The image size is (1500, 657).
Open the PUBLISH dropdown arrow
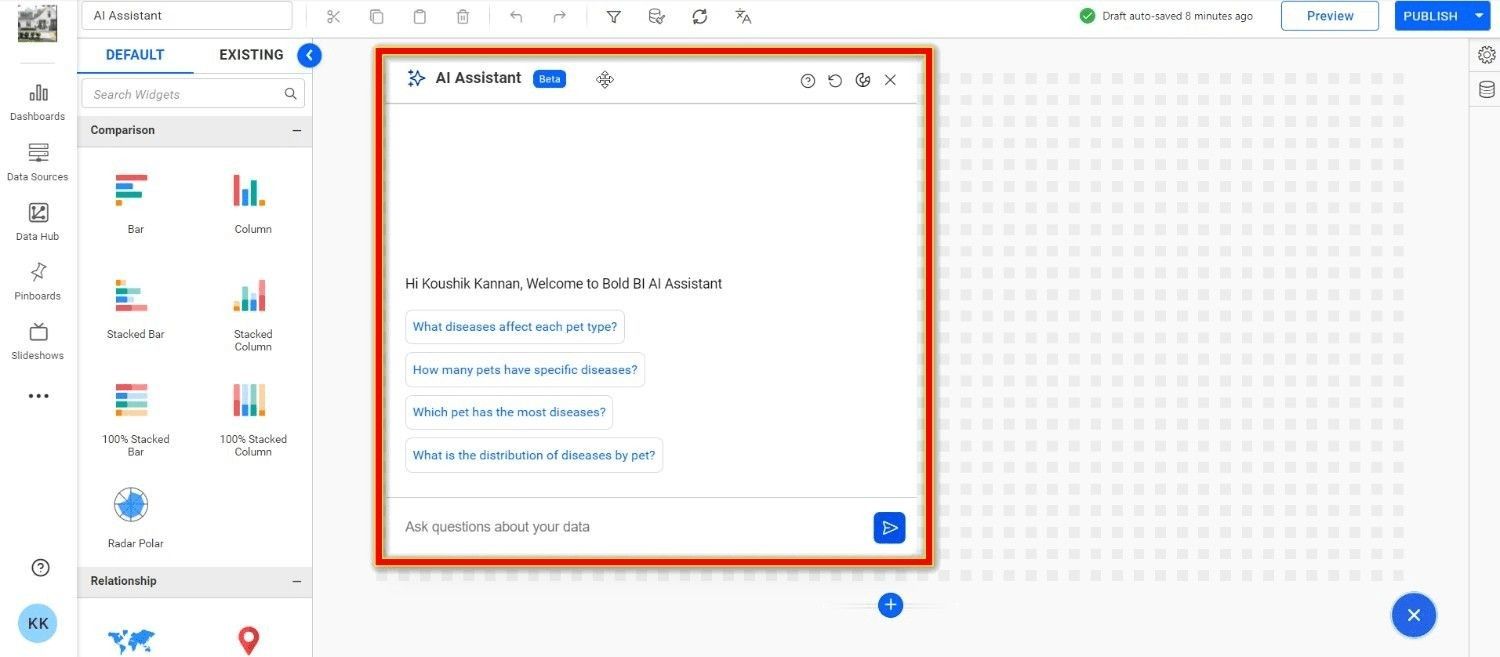tap(1479, 16)
